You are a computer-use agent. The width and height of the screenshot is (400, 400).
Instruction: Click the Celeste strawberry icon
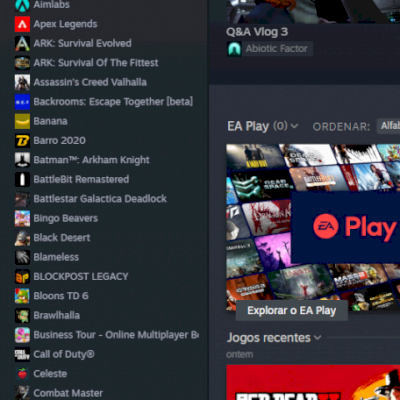click(22, 374)
